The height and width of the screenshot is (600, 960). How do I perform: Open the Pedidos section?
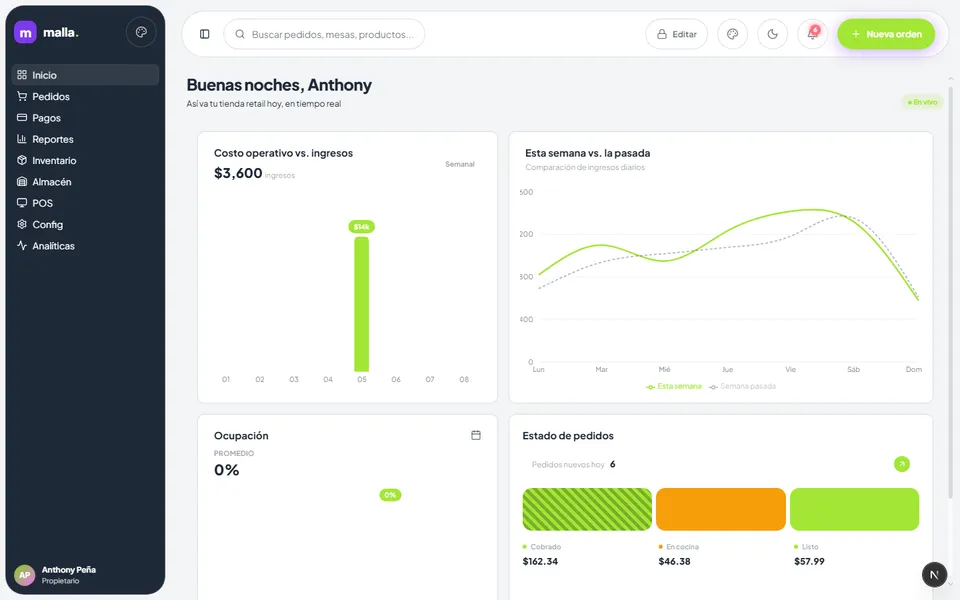point(85,96)
